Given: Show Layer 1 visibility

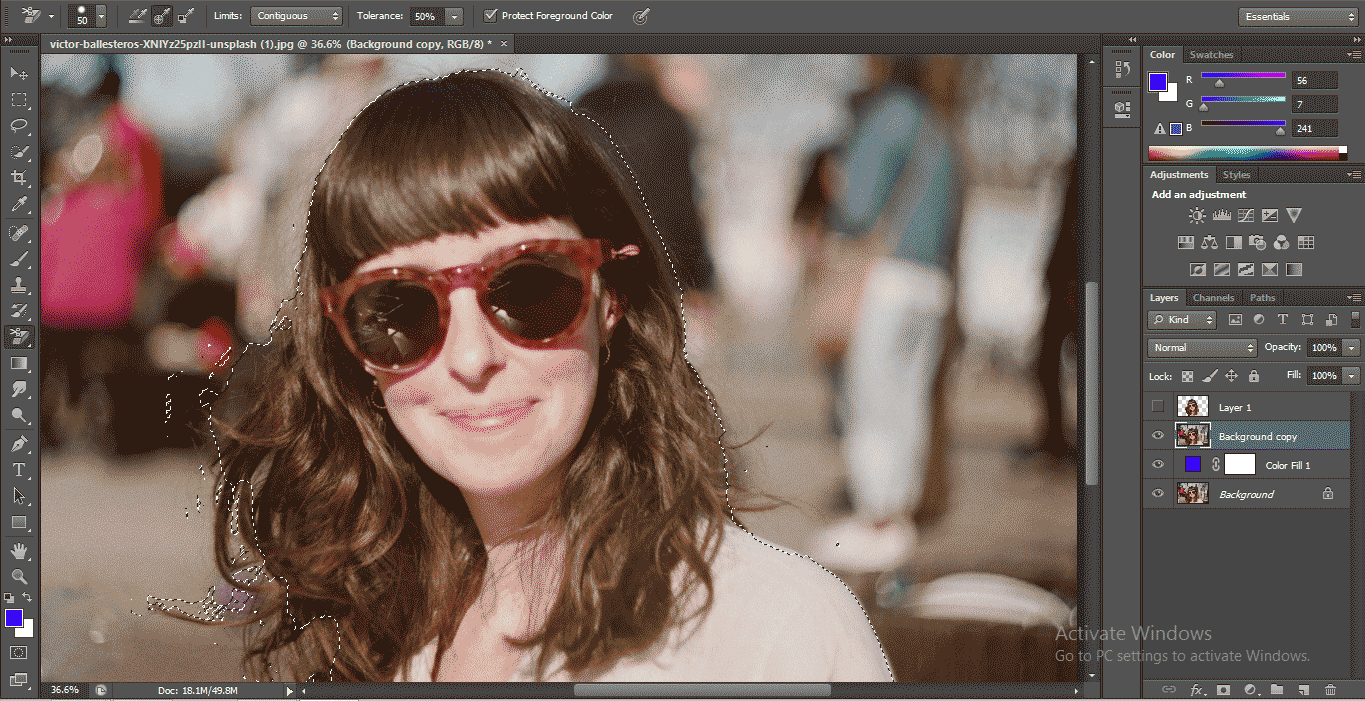Looking at the screenshot, I should (x=1158, y=407).
